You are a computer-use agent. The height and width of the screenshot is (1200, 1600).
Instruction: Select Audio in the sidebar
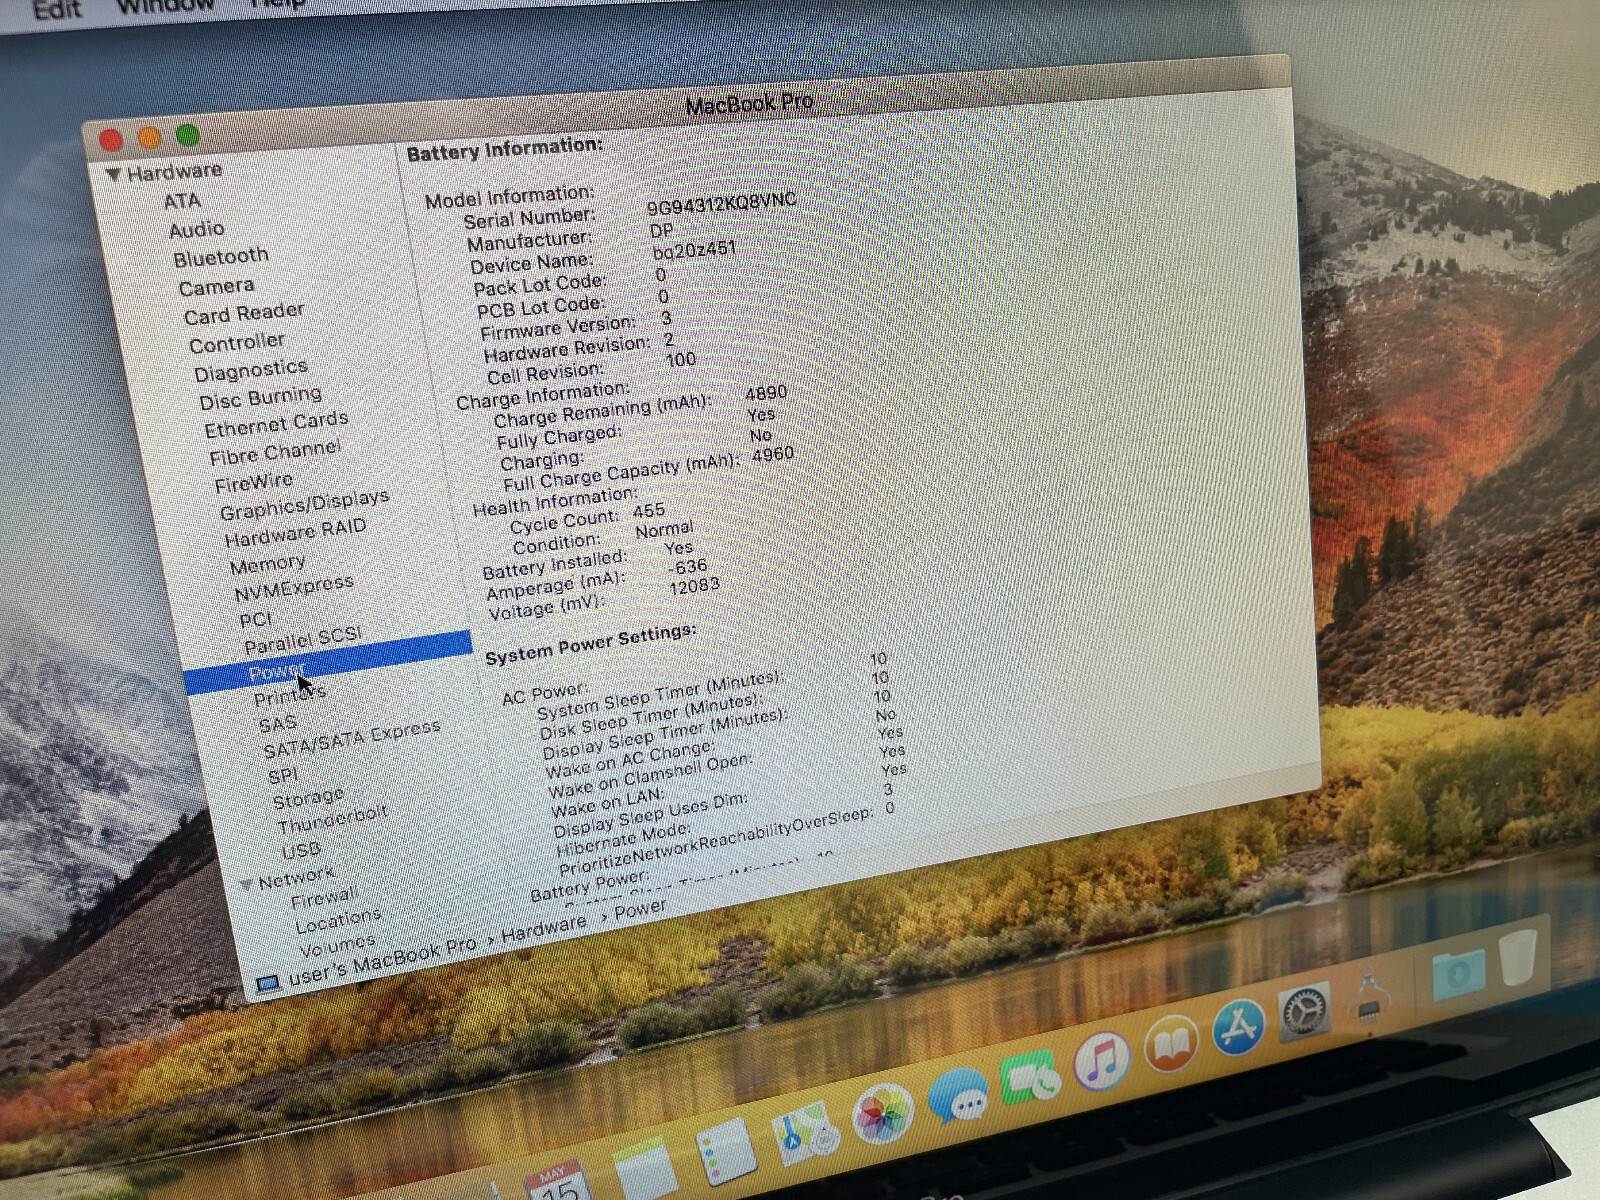pos(197,230)
